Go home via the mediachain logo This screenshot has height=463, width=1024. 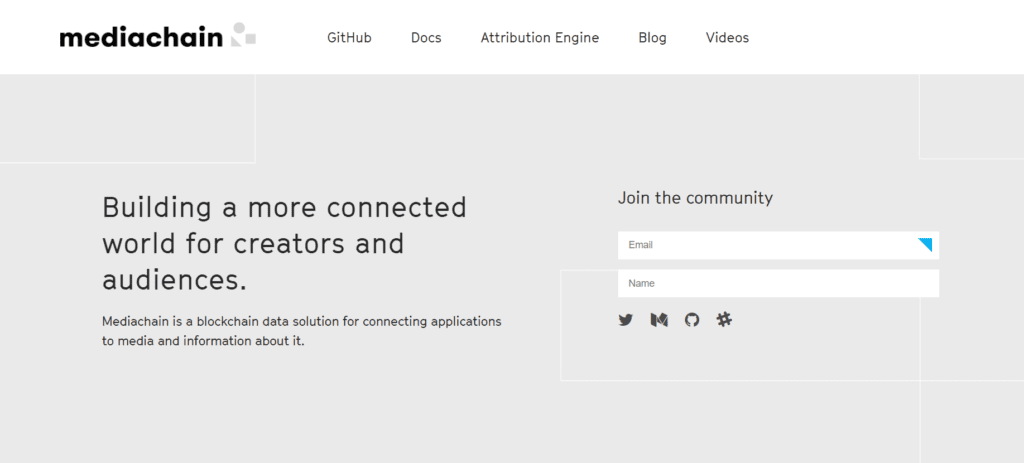(x=157, y=35)
